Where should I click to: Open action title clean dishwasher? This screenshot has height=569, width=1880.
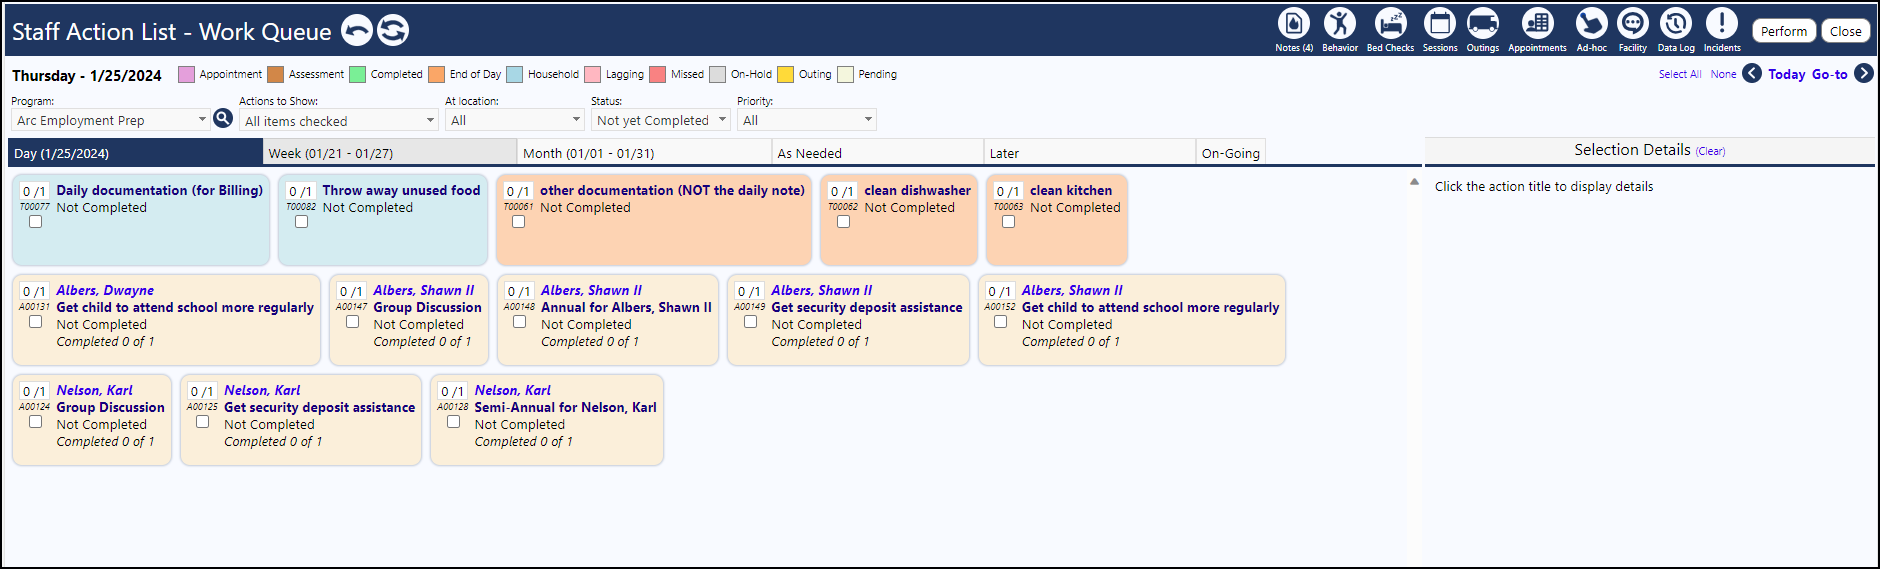(917, 190)
